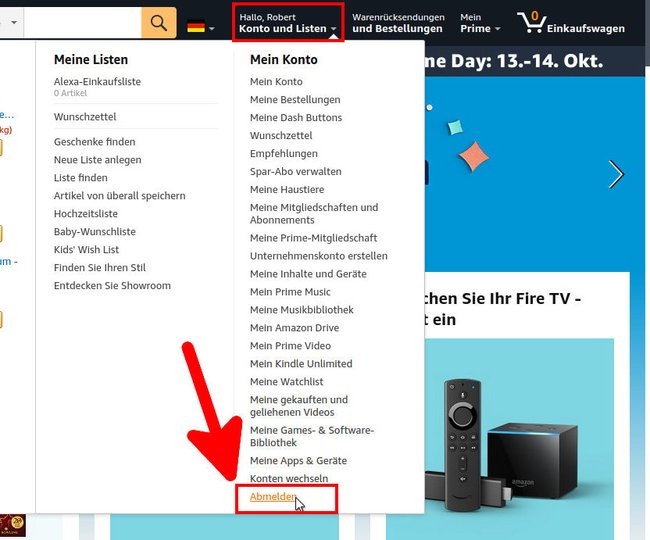Open Meine gekauften und geliehenen Videos

(x=299, y=406)
